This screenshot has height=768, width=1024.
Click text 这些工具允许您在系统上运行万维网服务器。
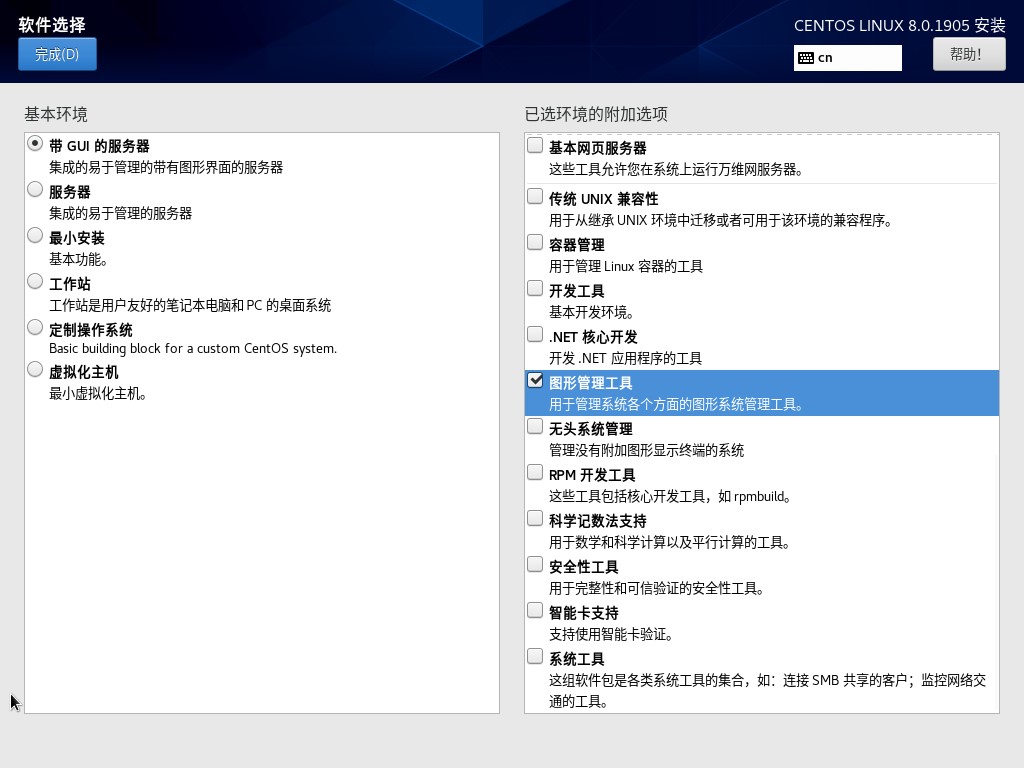tap(676, 170)
